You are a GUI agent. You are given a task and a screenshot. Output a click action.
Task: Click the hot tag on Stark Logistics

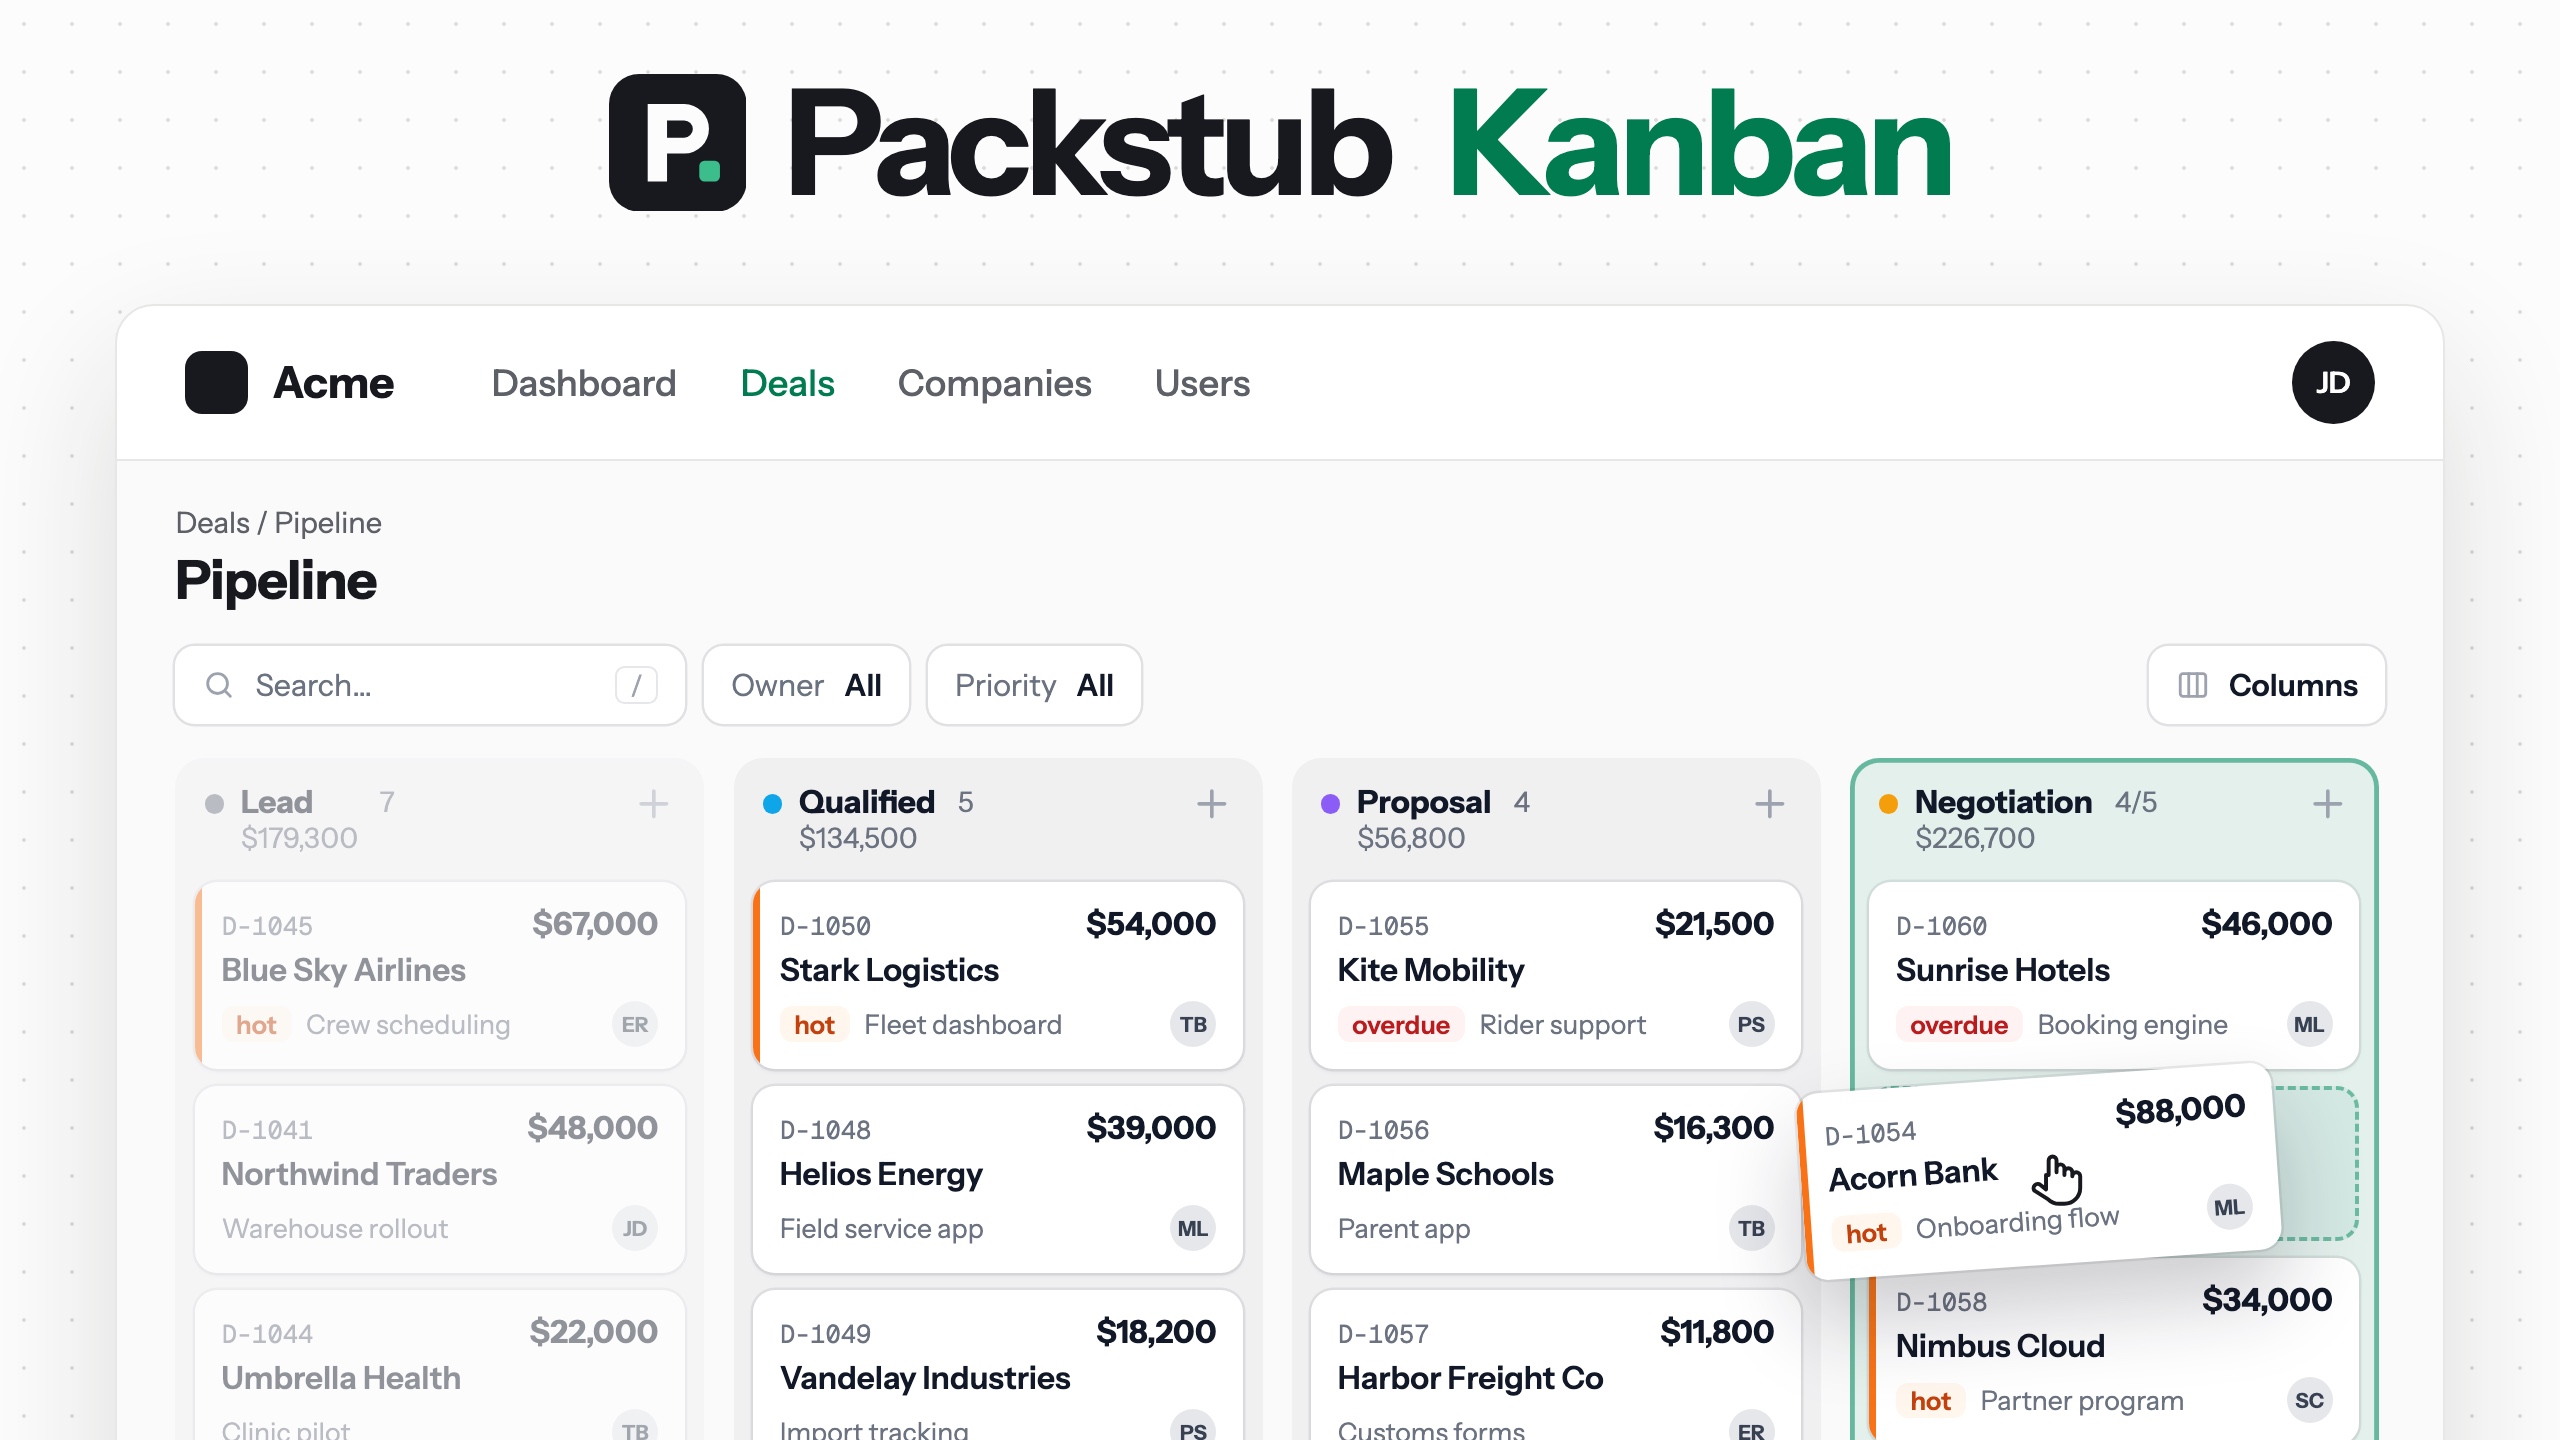814,1025
